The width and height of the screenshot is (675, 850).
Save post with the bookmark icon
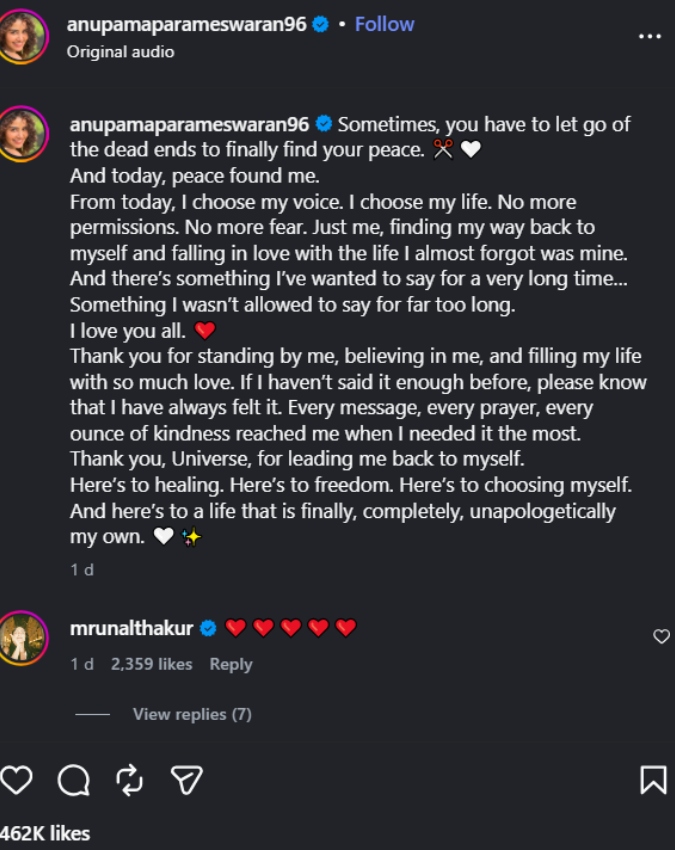point(653,780)
